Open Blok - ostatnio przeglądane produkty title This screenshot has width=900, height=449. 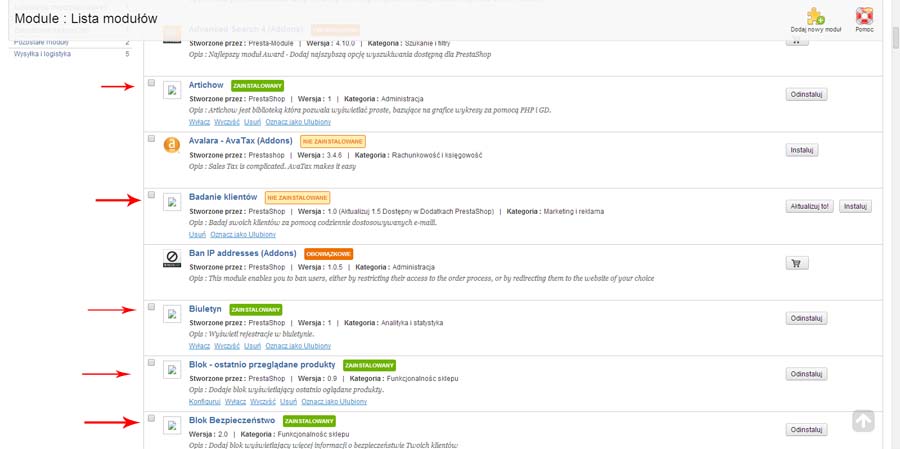coord(262,365)
